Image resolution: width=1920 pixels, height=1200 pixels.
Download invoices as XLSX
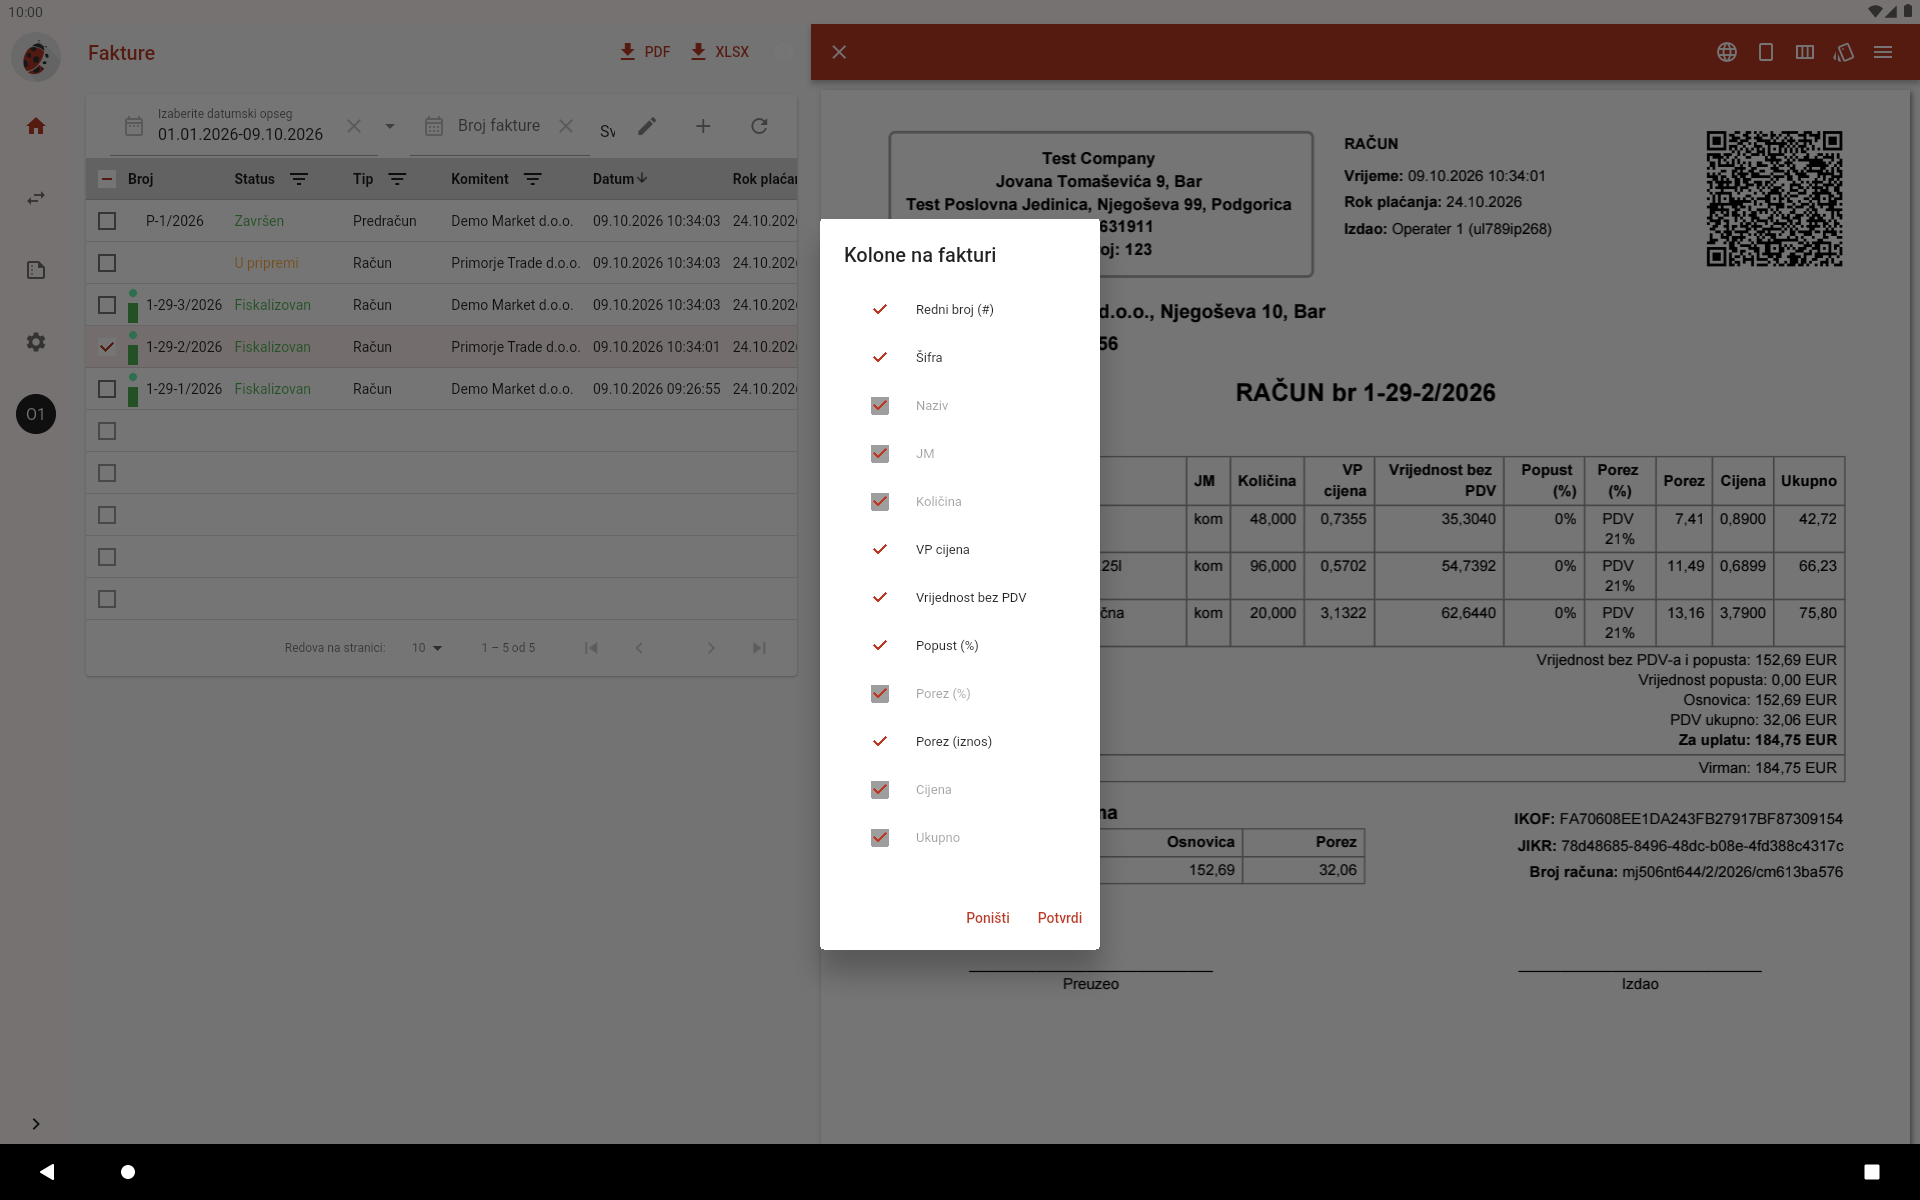pyautogui.click(x=720, y=52)
